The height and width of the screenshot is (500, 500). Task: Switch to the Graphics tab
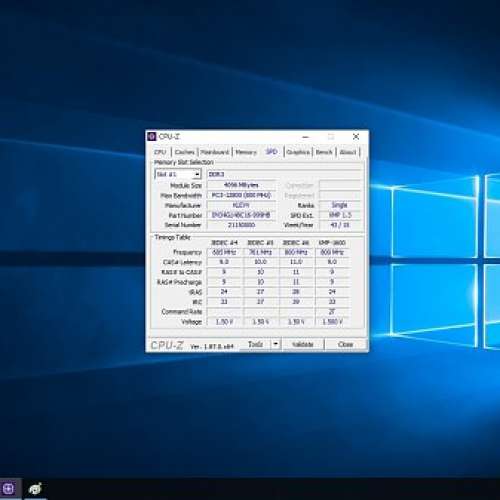point(298,152)
